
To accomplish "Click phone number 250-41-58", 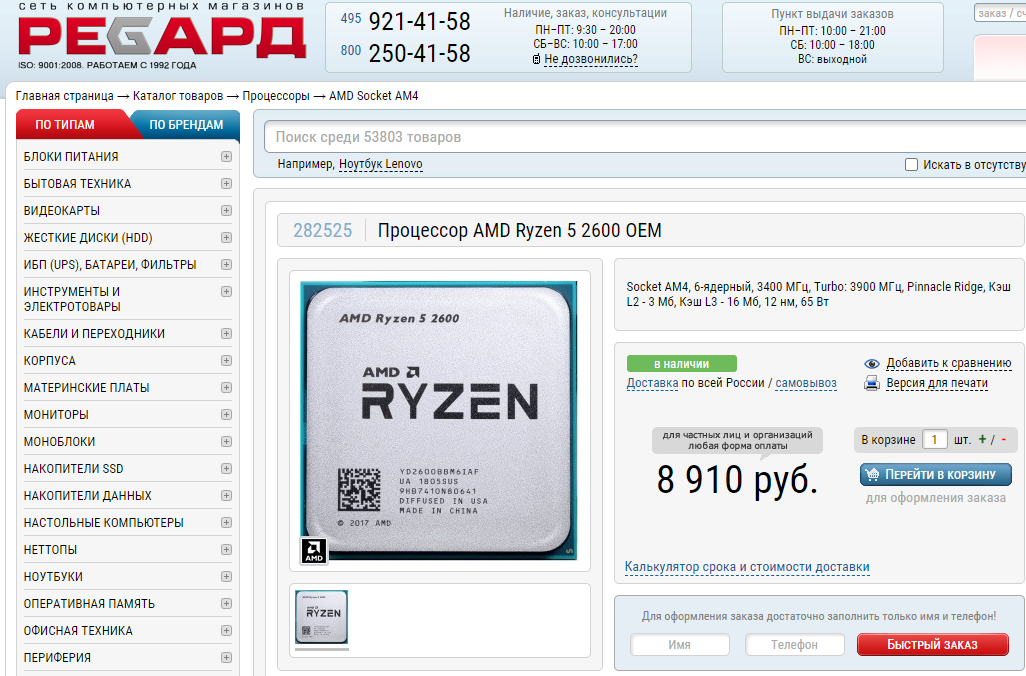I will click(x=419, y=54).
